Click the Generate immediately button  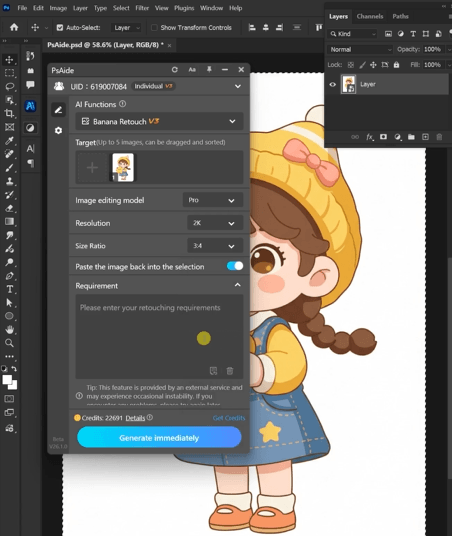159,438
